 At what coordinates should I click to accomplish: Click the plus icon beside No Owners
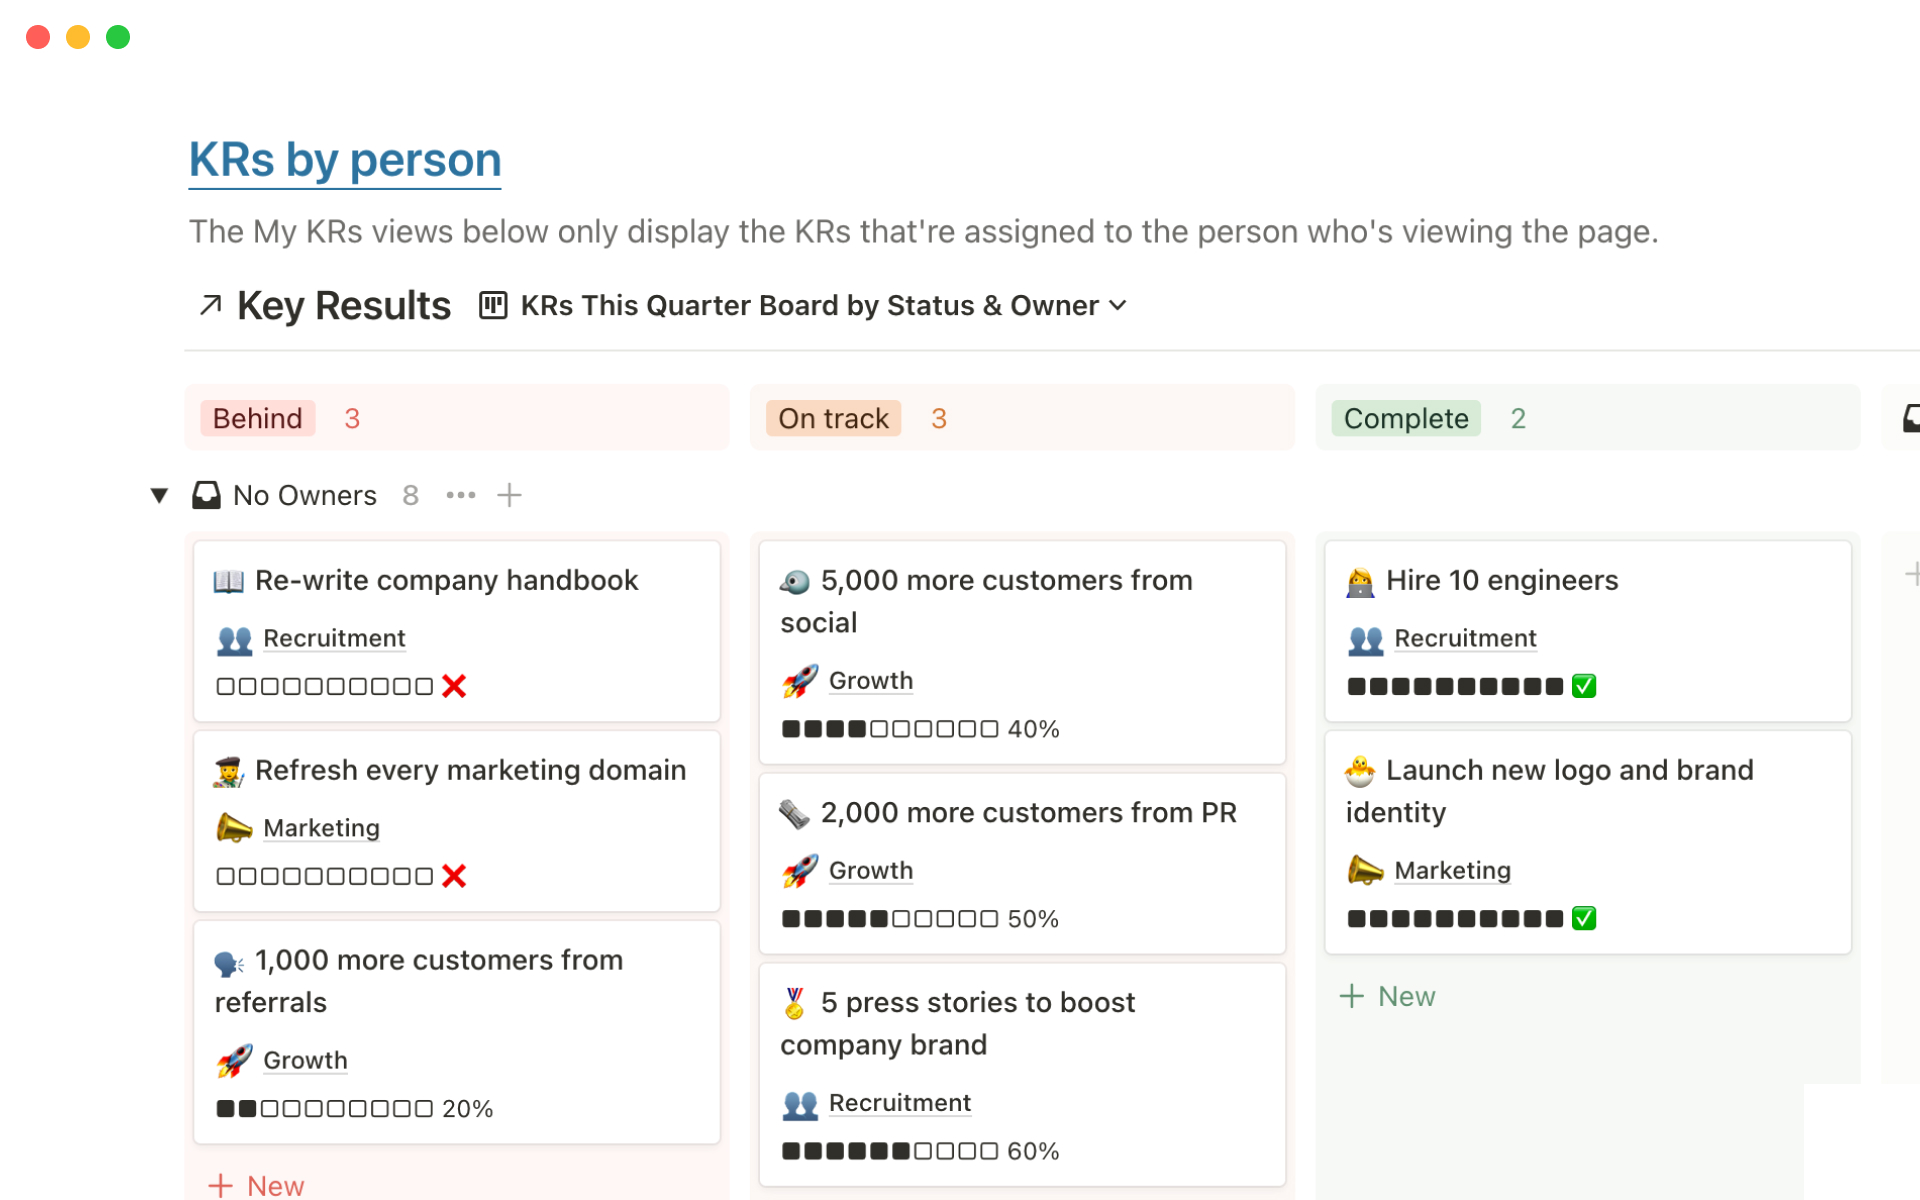[x=509, y=495]
